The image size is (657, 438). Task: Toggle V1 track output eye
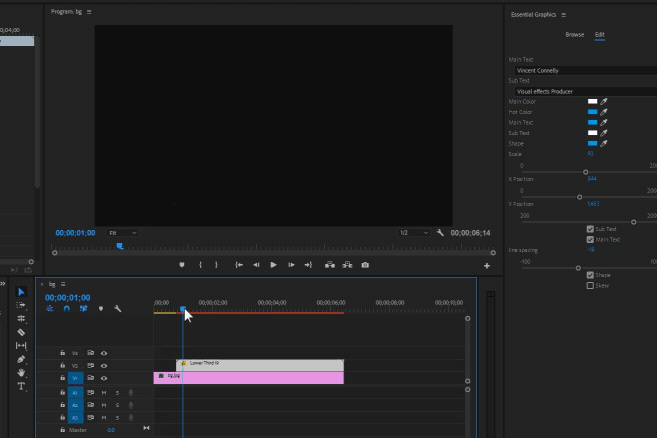pos(104,378)
